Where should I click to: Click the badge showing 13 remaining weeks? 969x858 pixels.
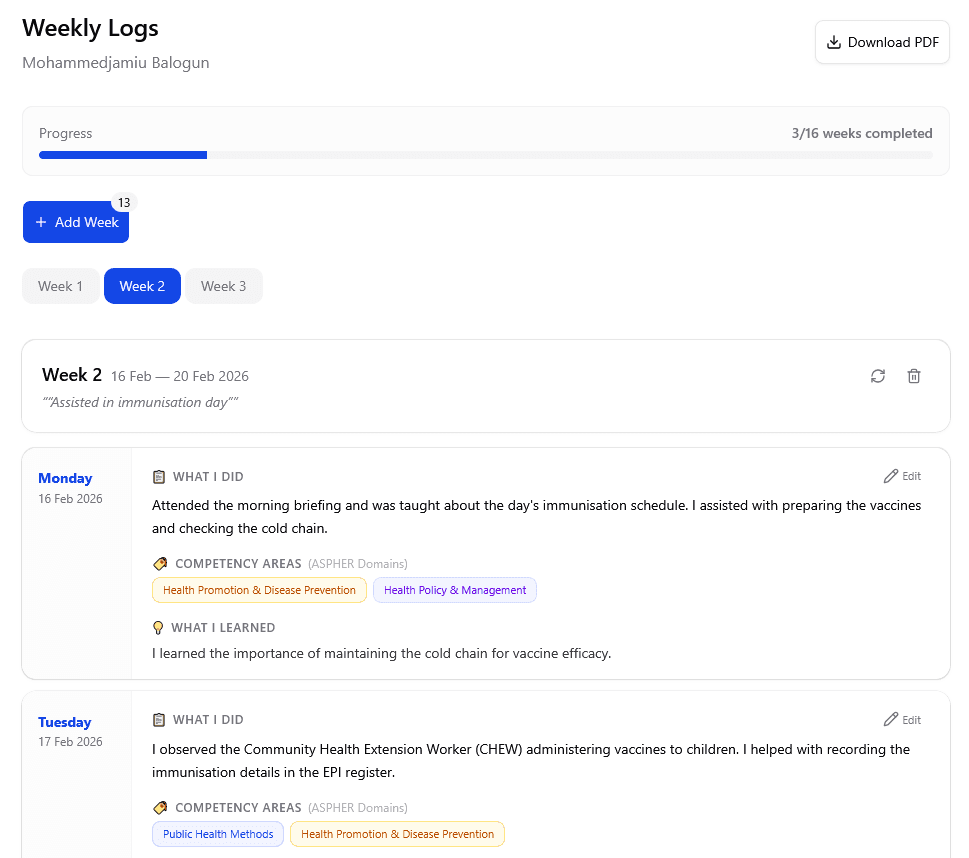pos(124,202)
